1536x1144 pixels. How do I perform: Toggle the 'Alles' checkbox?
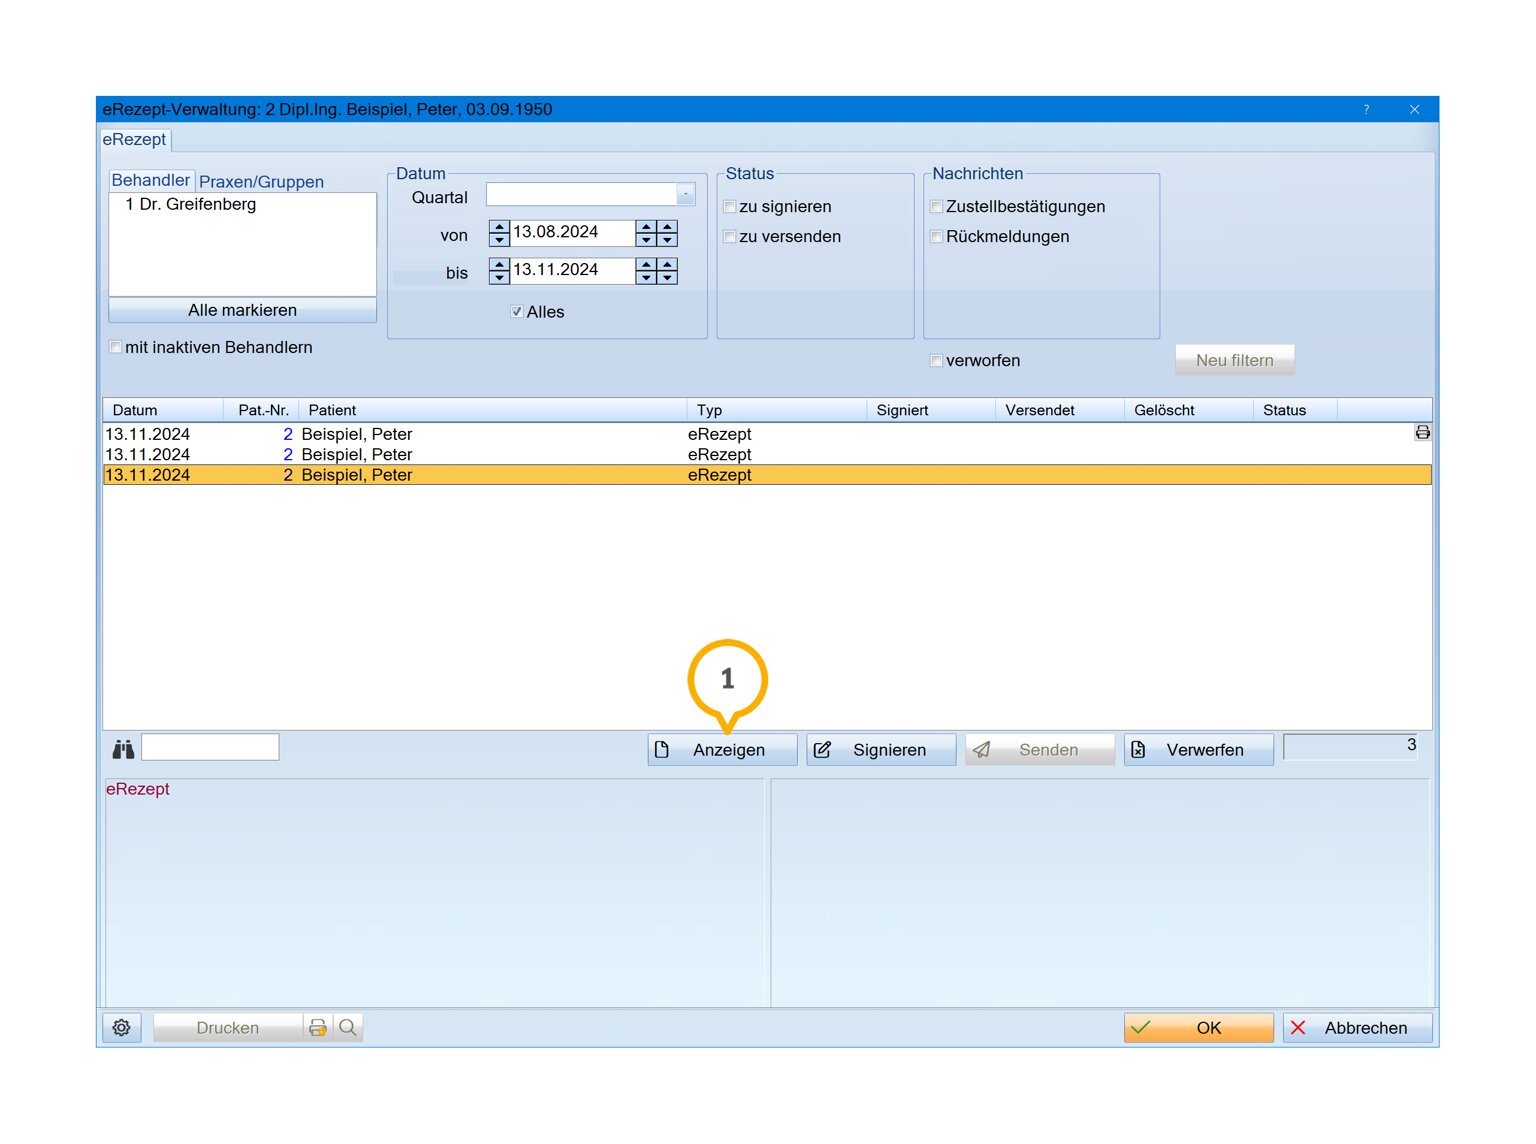[517, 312]
